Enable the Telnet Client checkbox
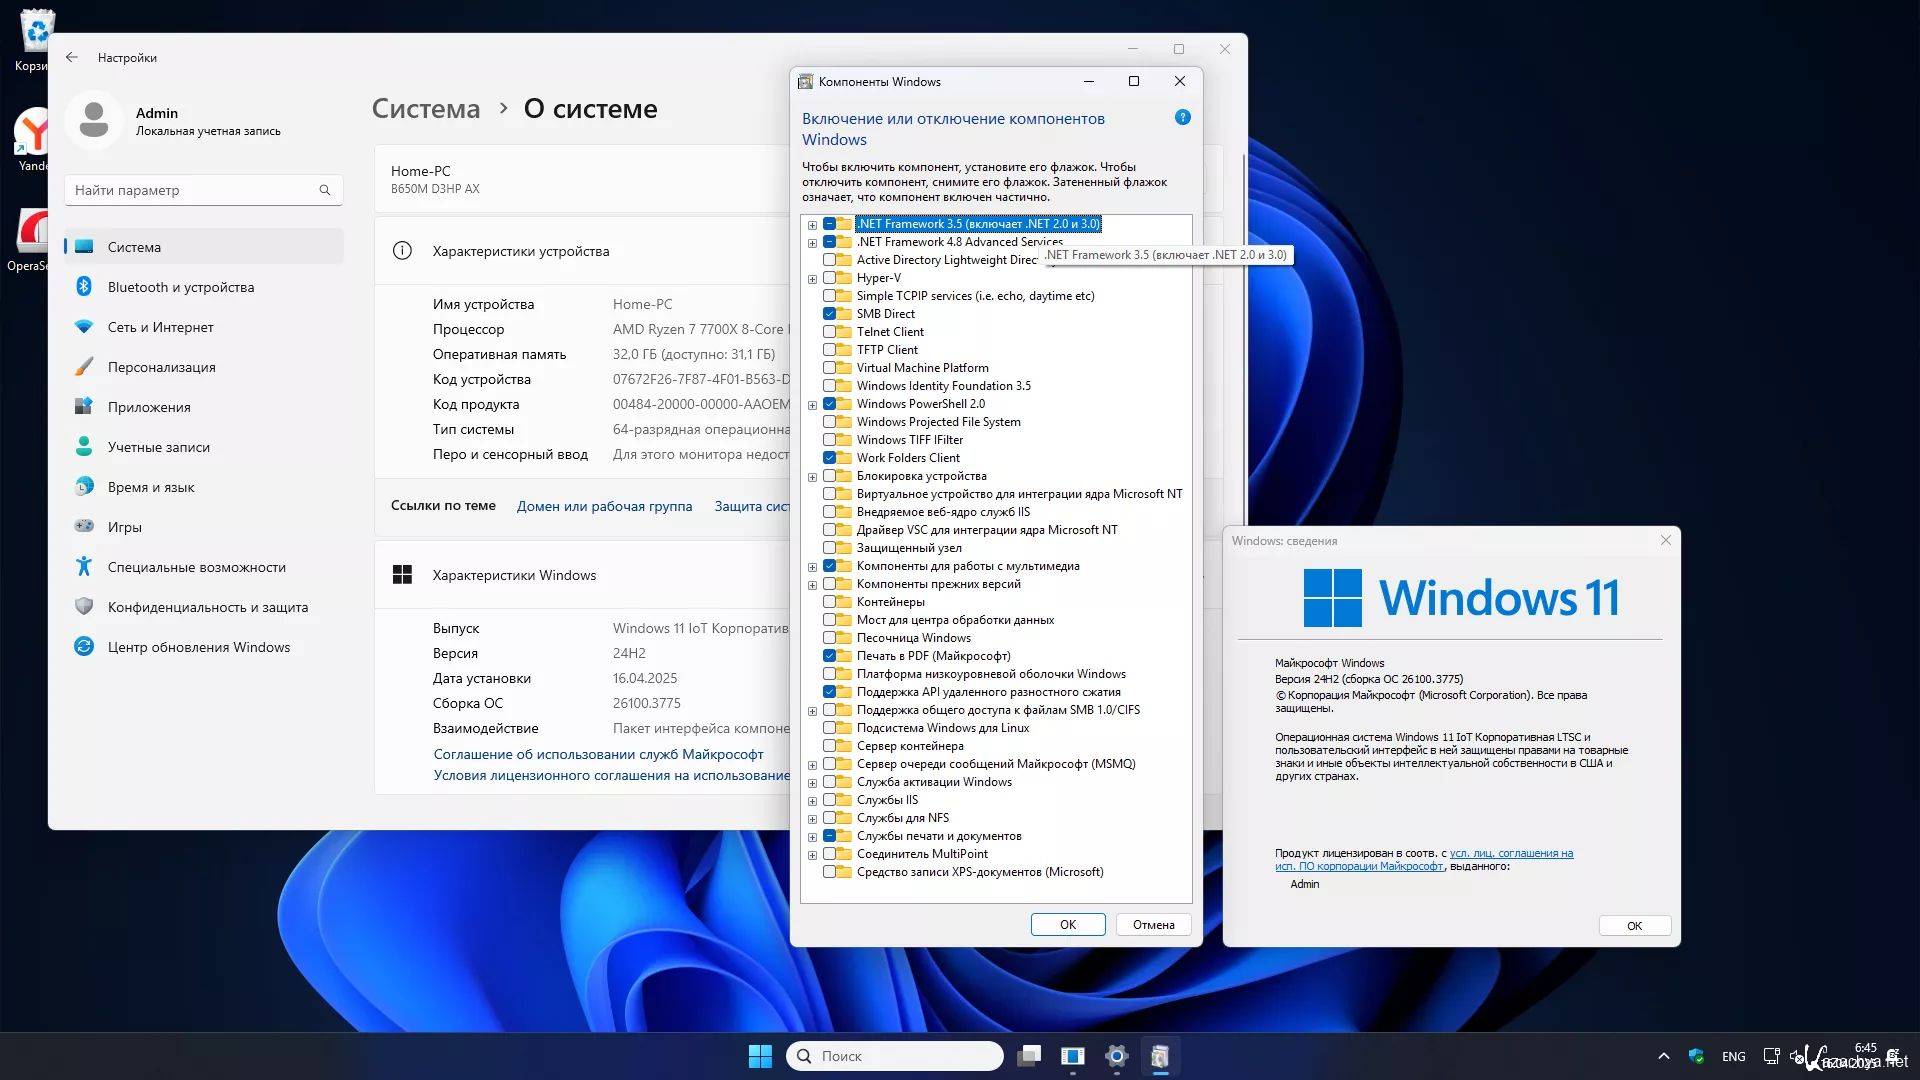 point(829,332)
